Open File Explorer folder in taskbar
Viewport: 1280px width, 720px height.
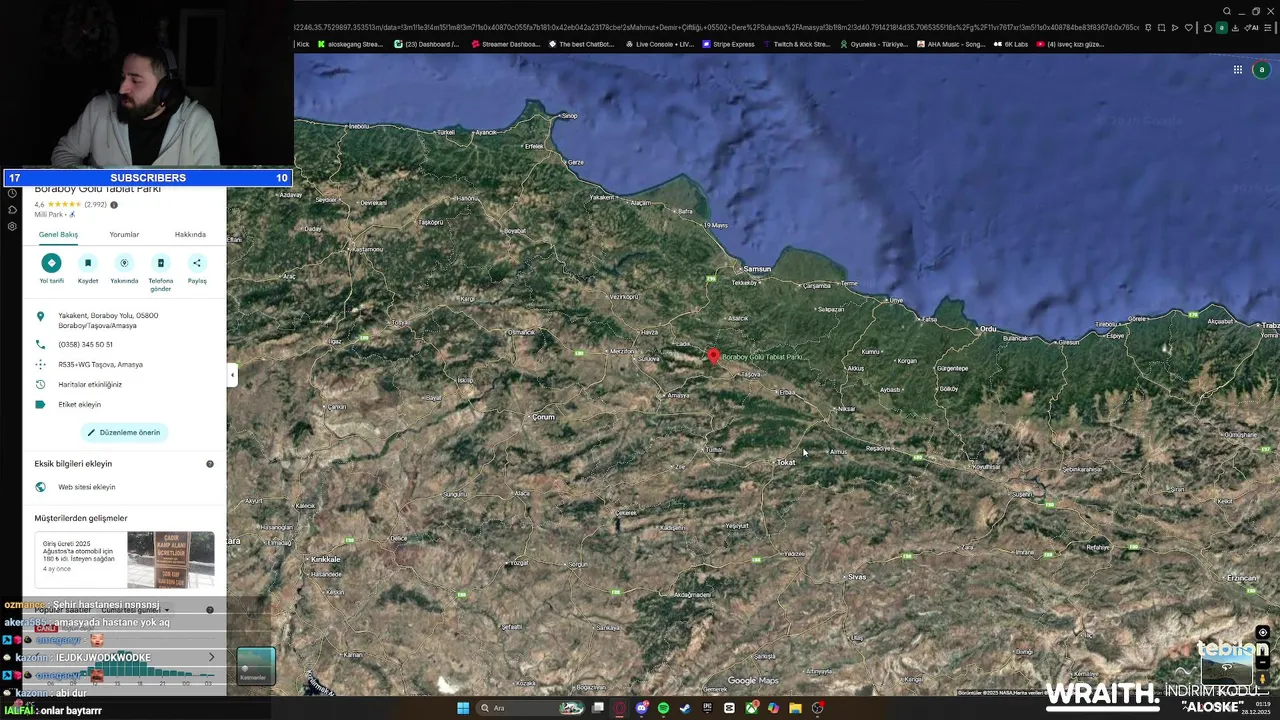[x=795, y=708]
